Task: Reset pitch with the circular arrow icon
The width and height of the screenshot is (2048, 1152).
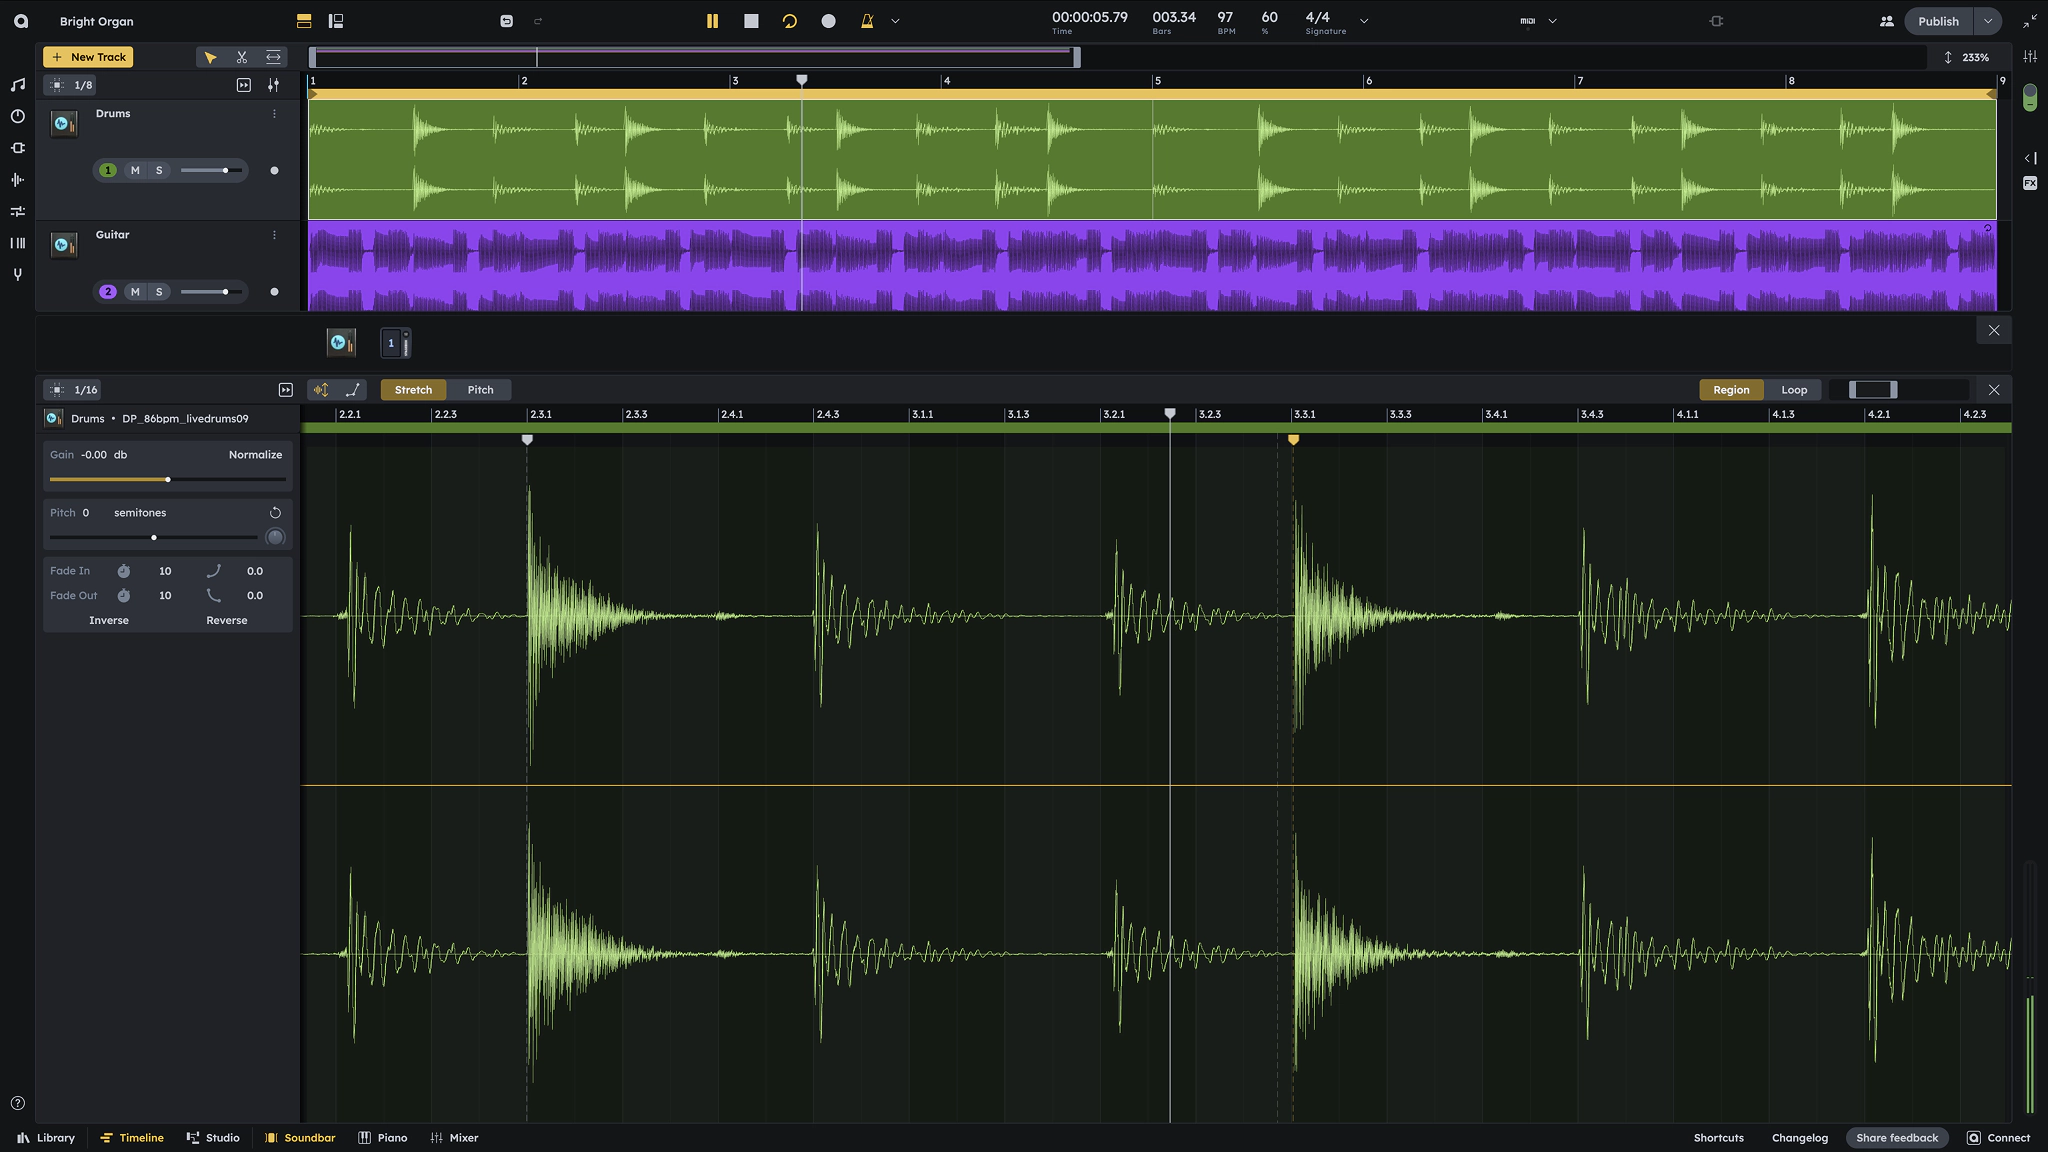Action: click(275, 513)
